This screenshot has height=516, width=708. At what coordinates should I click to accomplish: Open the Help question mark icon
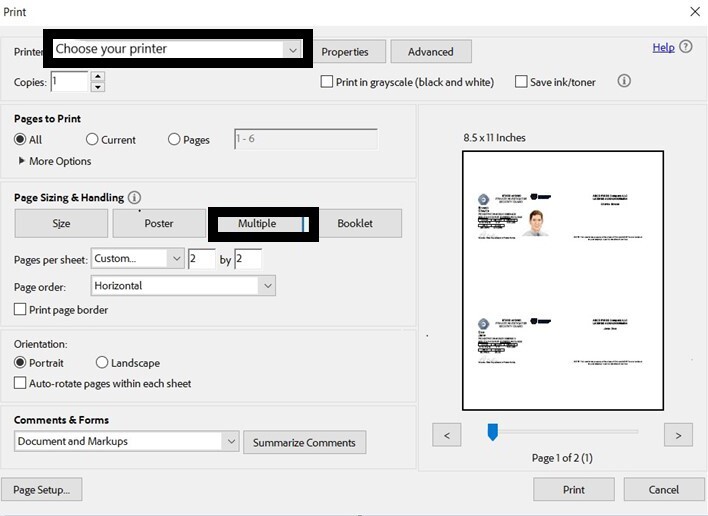685,47
